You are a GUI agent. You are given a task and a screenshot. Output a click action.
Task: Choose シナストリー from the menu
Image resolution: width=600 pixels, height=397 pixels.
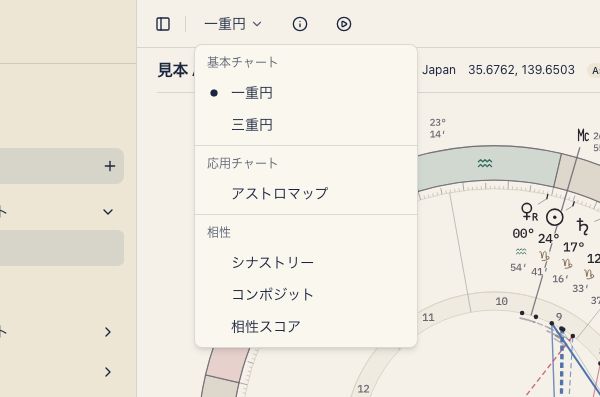point(306,263)
